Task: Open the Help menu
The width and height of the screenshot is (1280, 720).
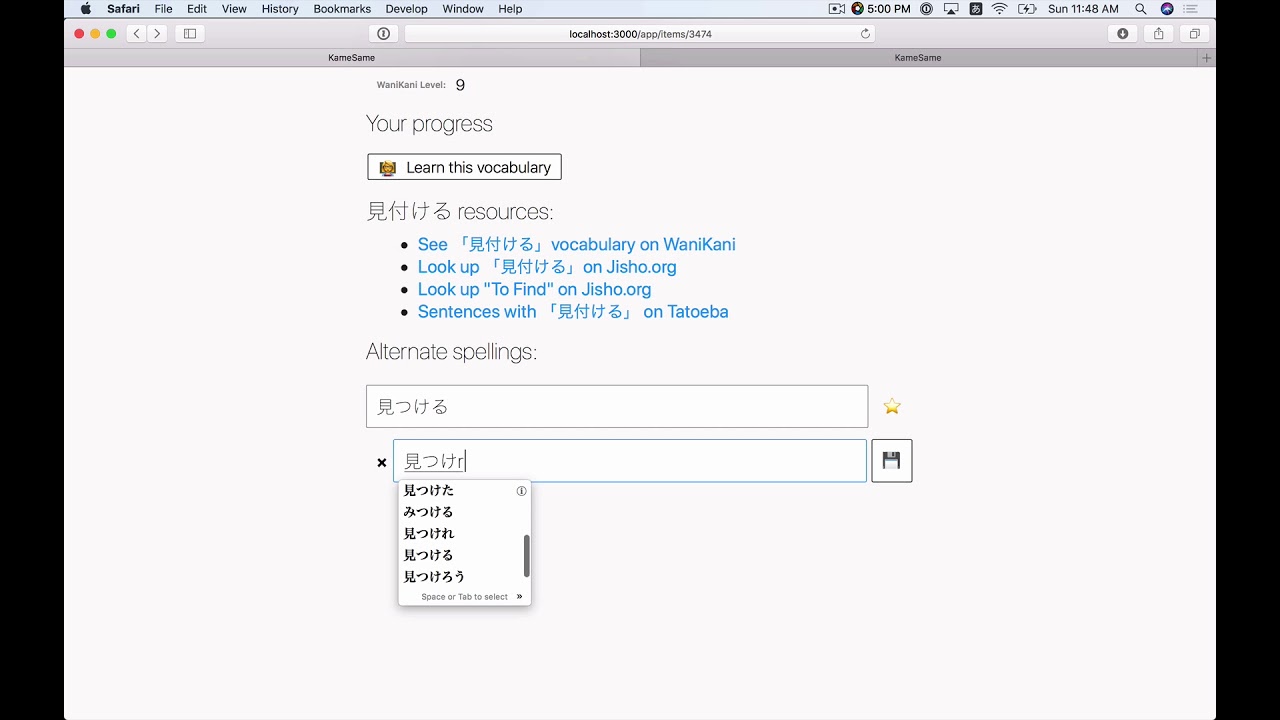Action: [x=510, y=9]
